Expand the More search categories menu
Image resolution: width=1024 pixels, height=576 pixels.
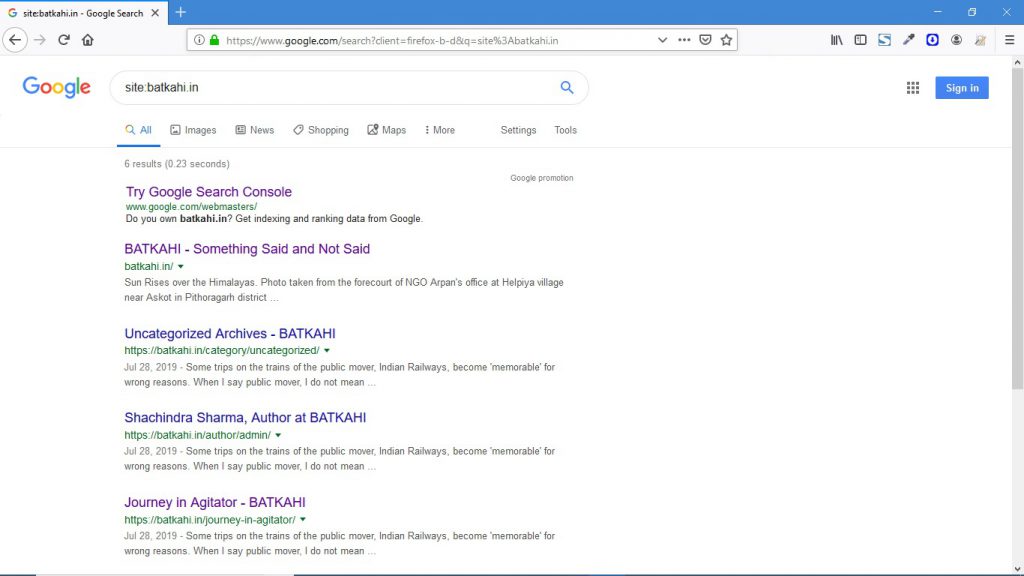click(x=440, y=130)
